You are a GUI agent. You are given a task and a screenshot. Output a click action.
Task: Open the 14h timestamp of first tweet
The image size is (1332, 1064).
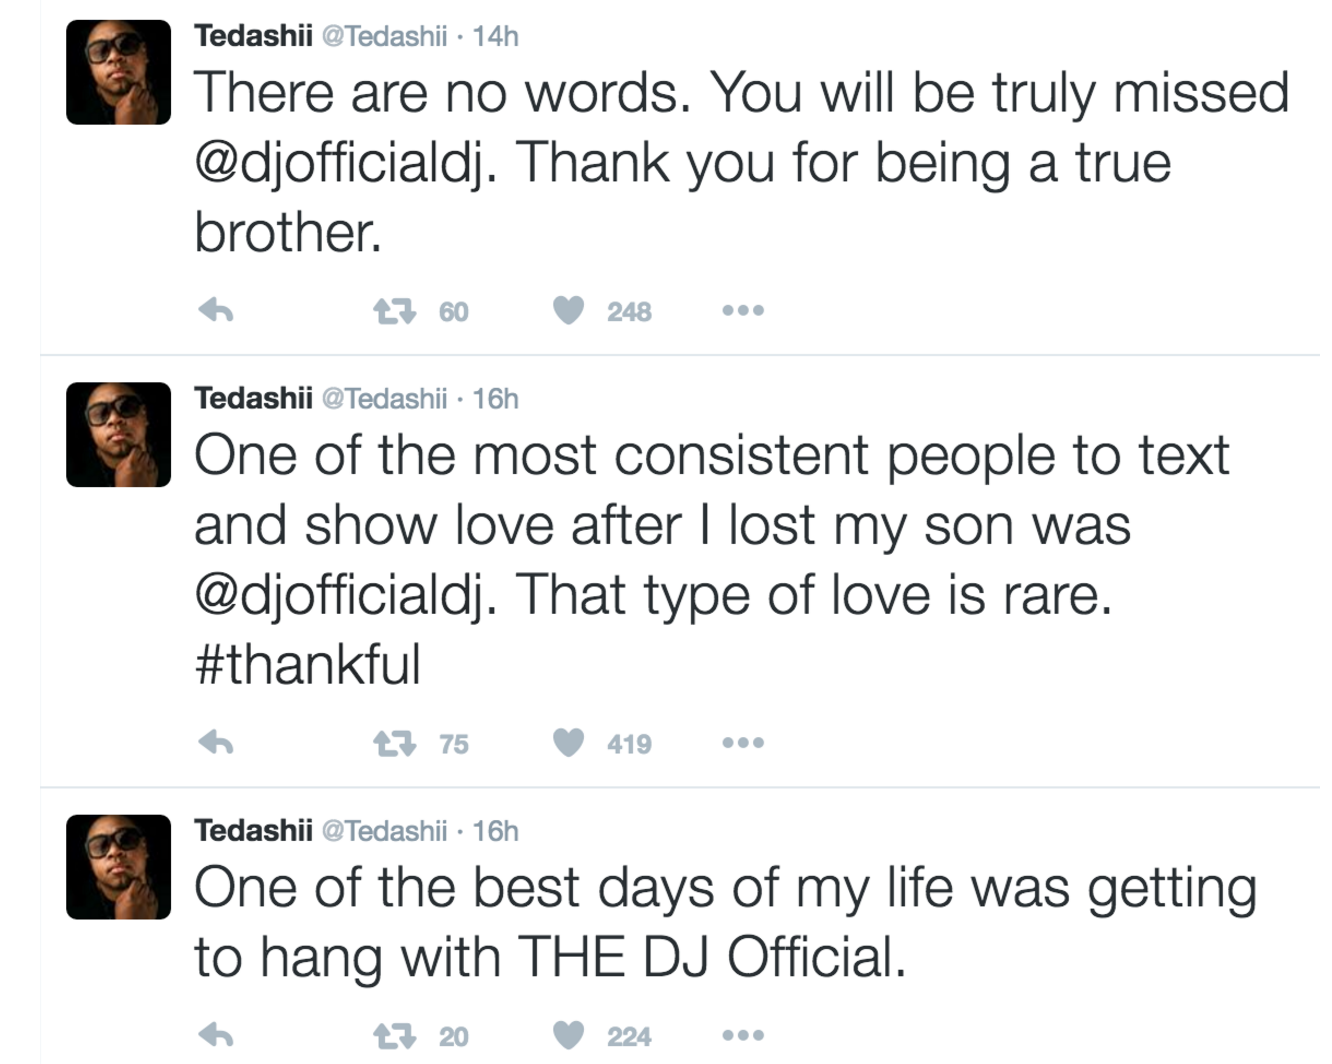(x=496, y=36)
